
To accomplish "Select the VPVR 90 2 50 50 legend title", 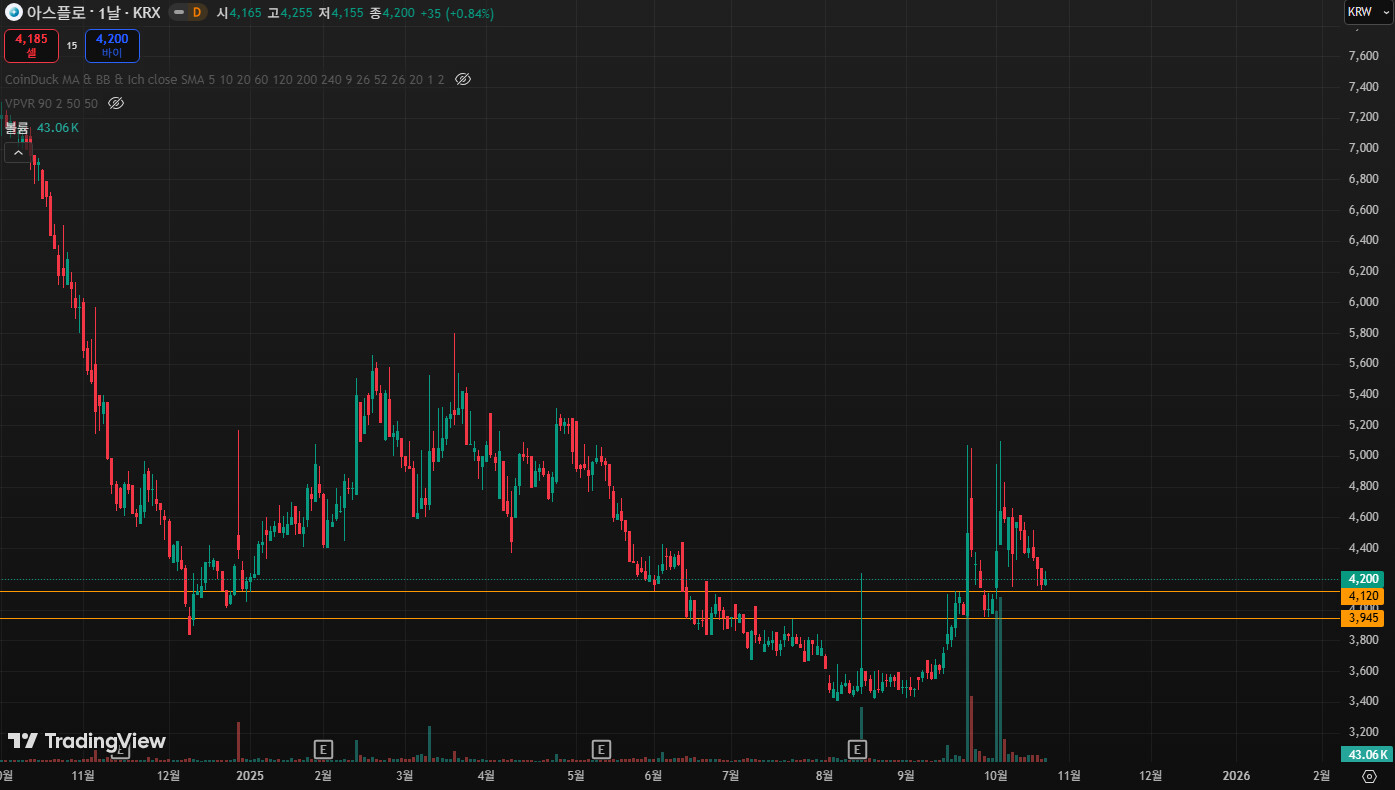I will pos(51,103).
